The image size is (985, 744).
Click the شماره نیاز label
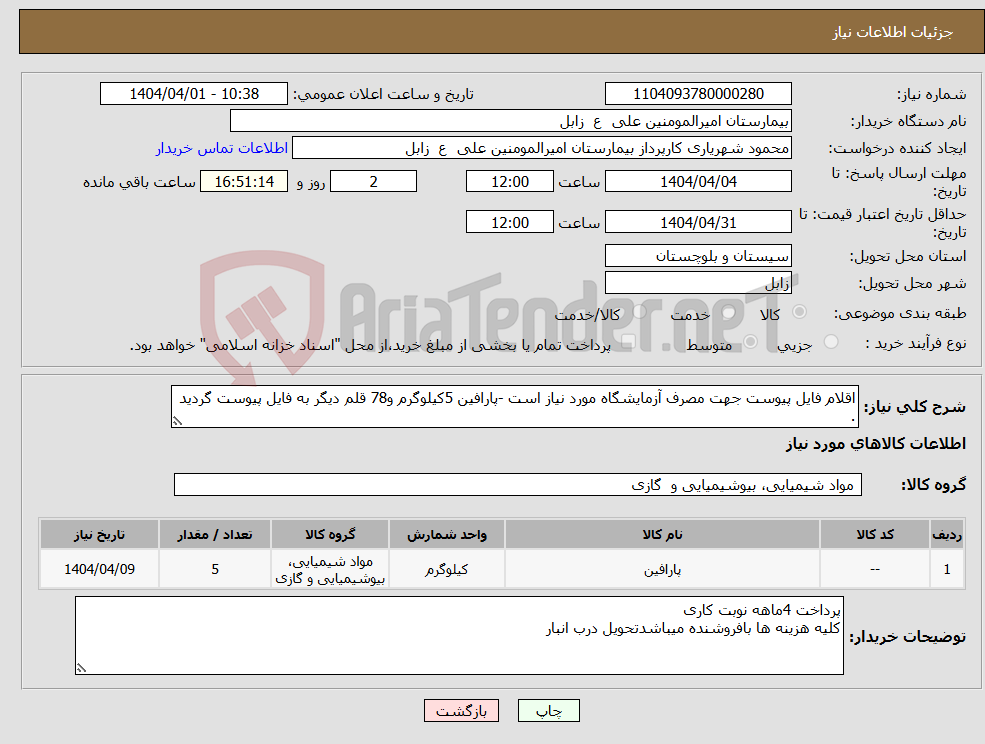click(932, 94)
